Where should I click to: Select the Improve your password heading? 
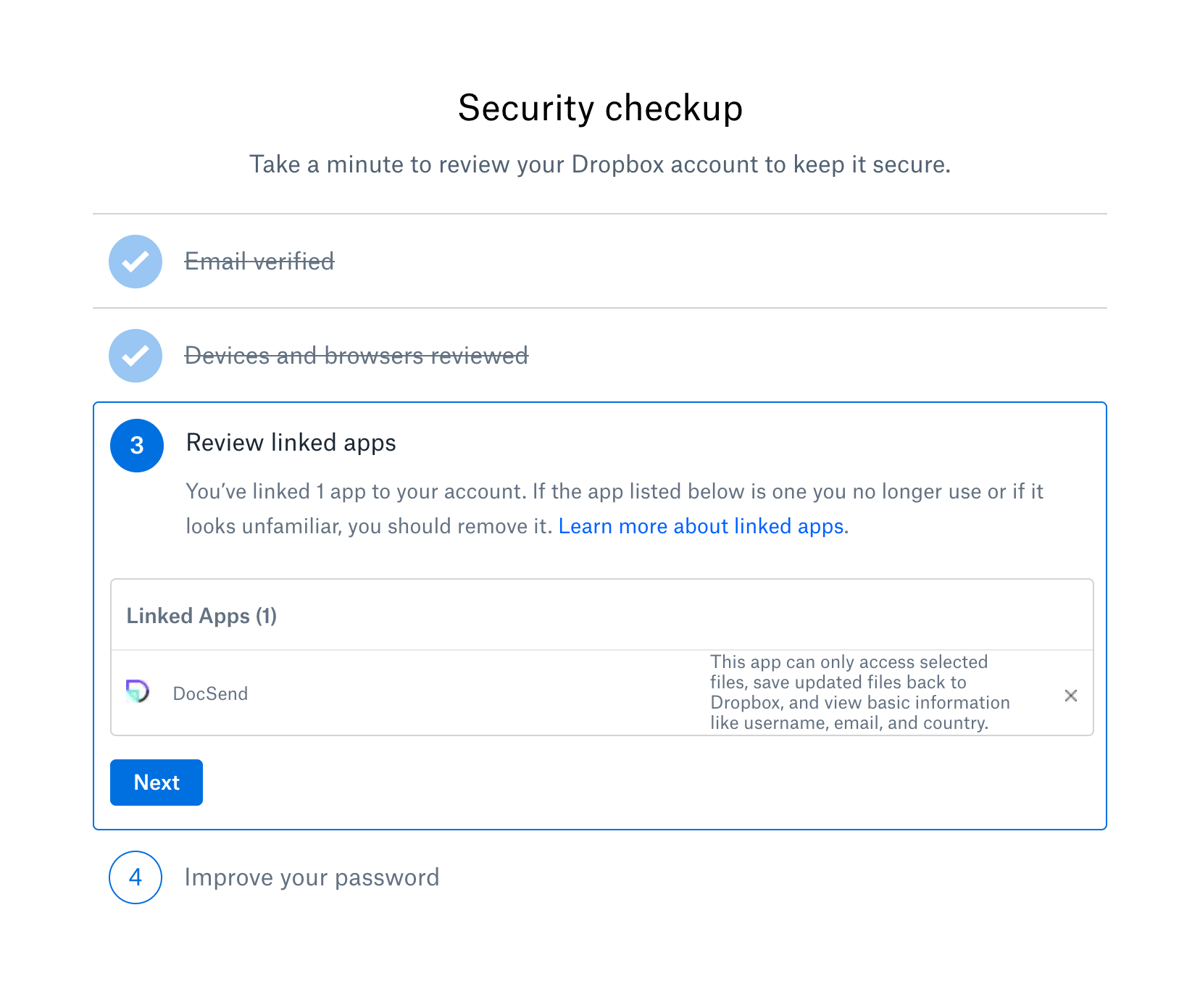click(311, 877)
